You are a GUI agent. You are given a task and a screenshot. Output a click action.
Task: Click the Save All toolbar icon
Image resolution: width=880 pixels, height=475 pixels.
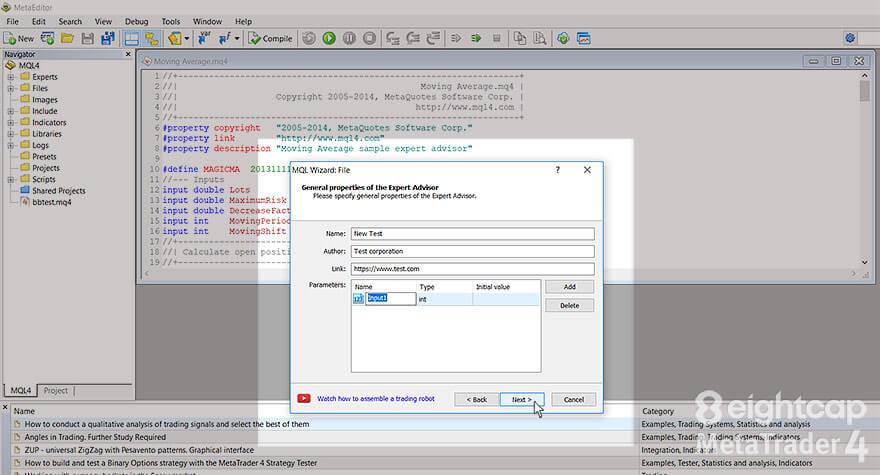pos(108,39)
